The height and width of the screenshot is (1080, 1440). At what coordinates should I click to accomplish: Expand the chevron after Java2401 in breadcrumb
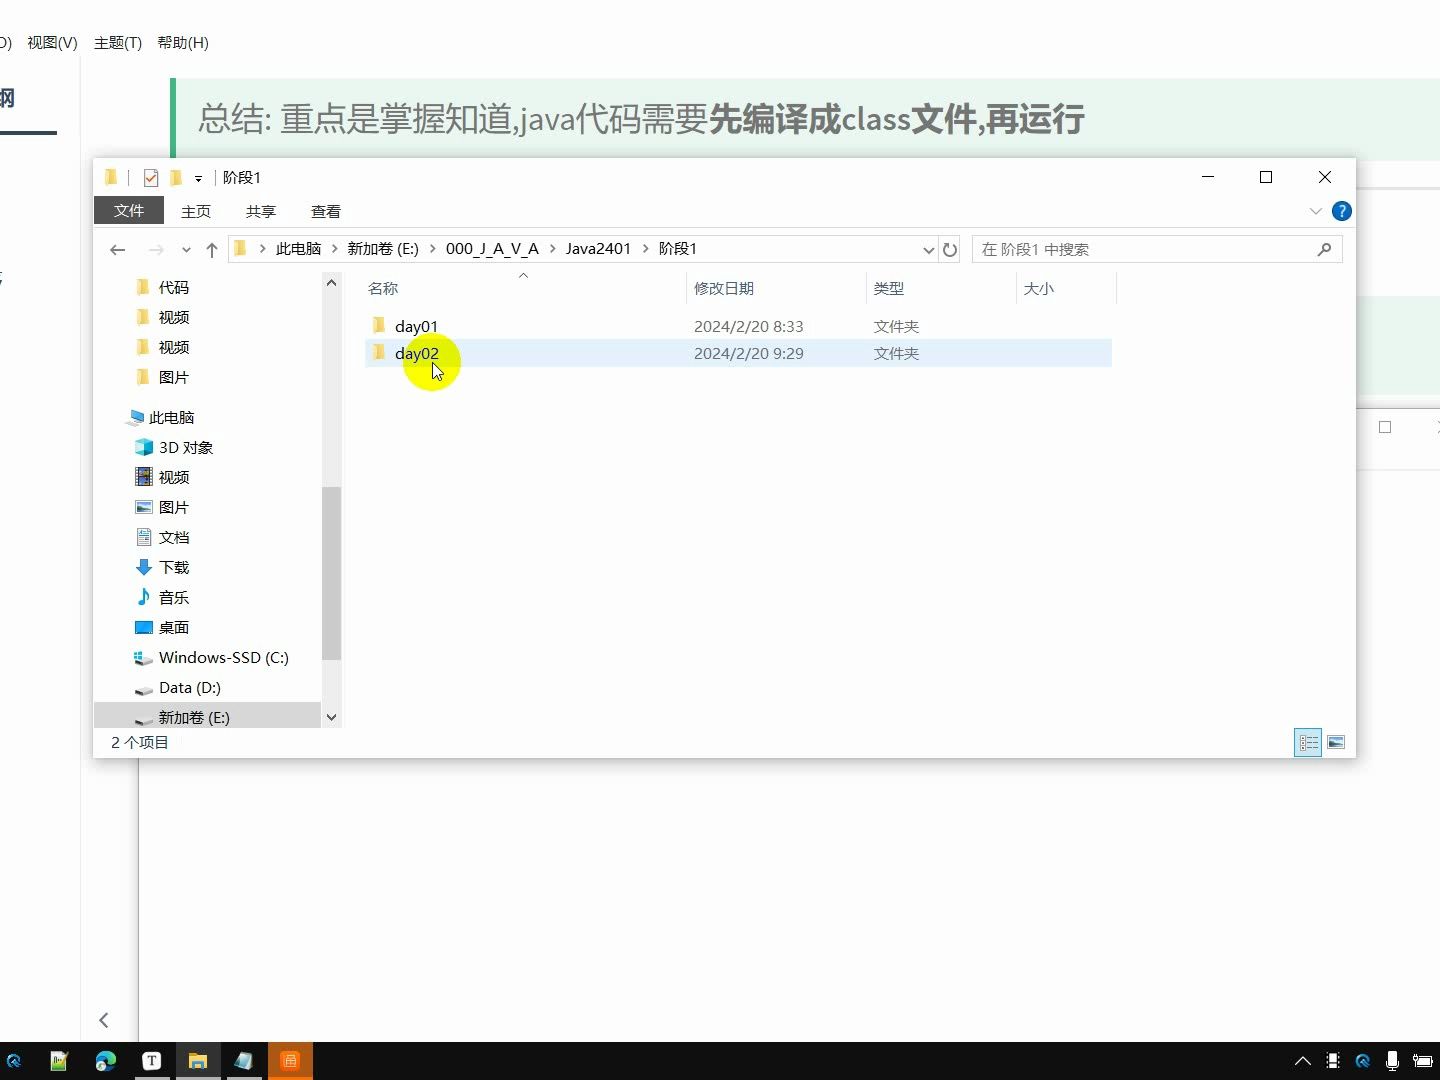tap(645, 249)
